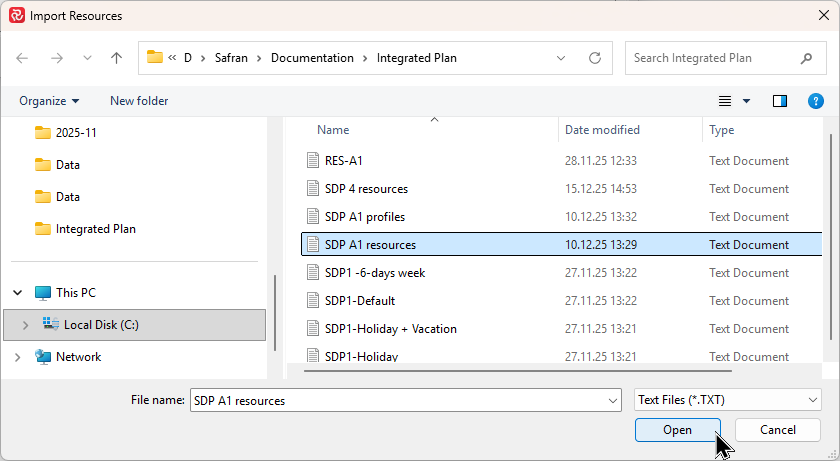Screen dimensions: 840x461
Task: Click the Cancel button
Action: [778, 430]
